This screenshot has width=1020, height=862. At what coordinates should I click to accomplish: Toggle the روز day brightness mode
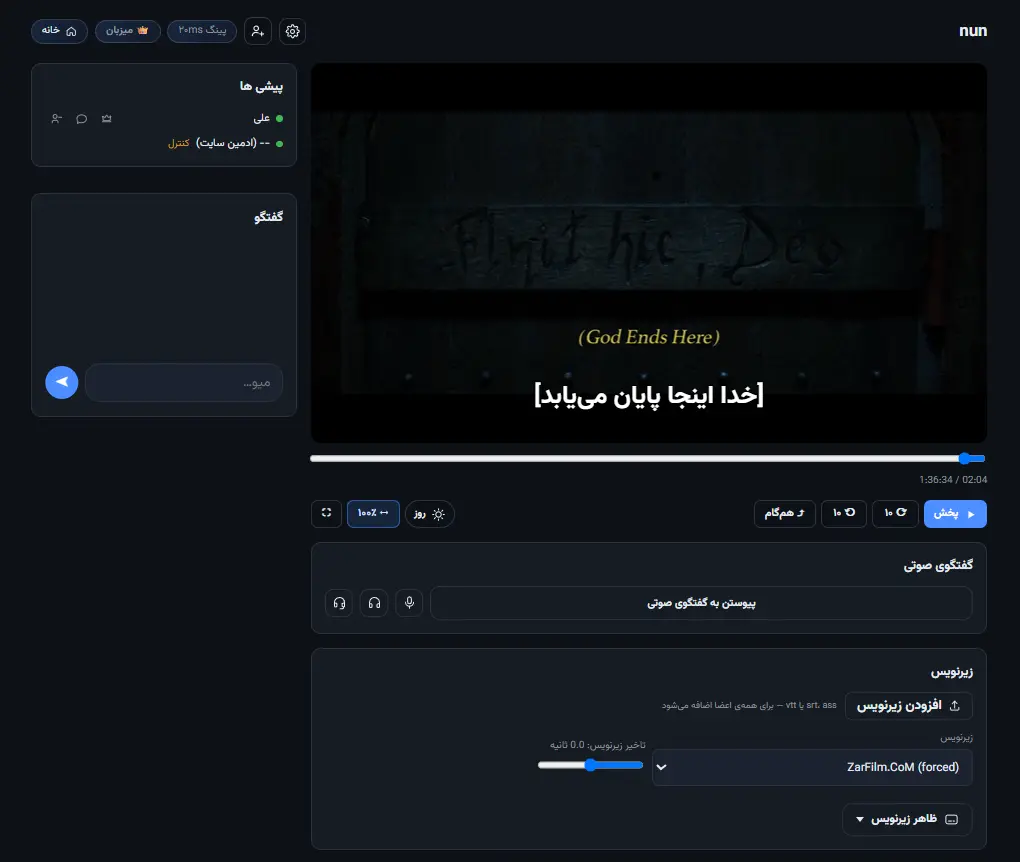coord(429,514)
